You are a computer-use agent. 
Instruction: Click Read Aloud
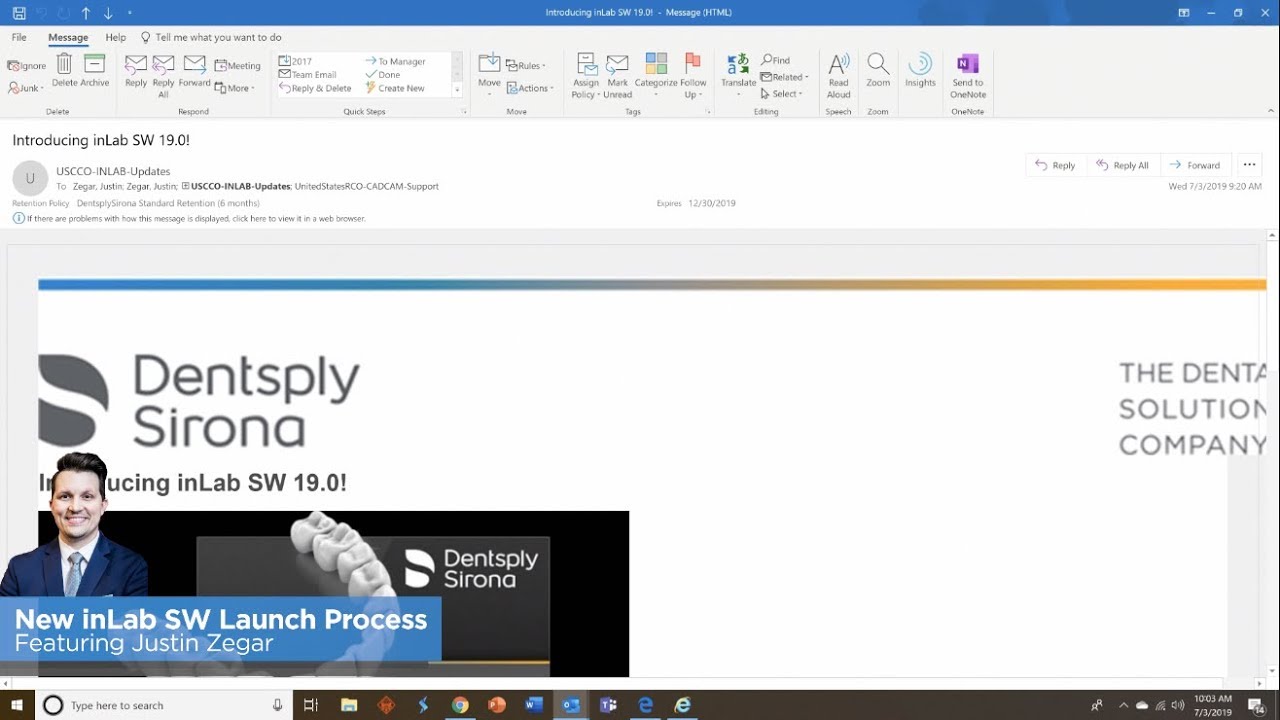[x=838, y=75]
